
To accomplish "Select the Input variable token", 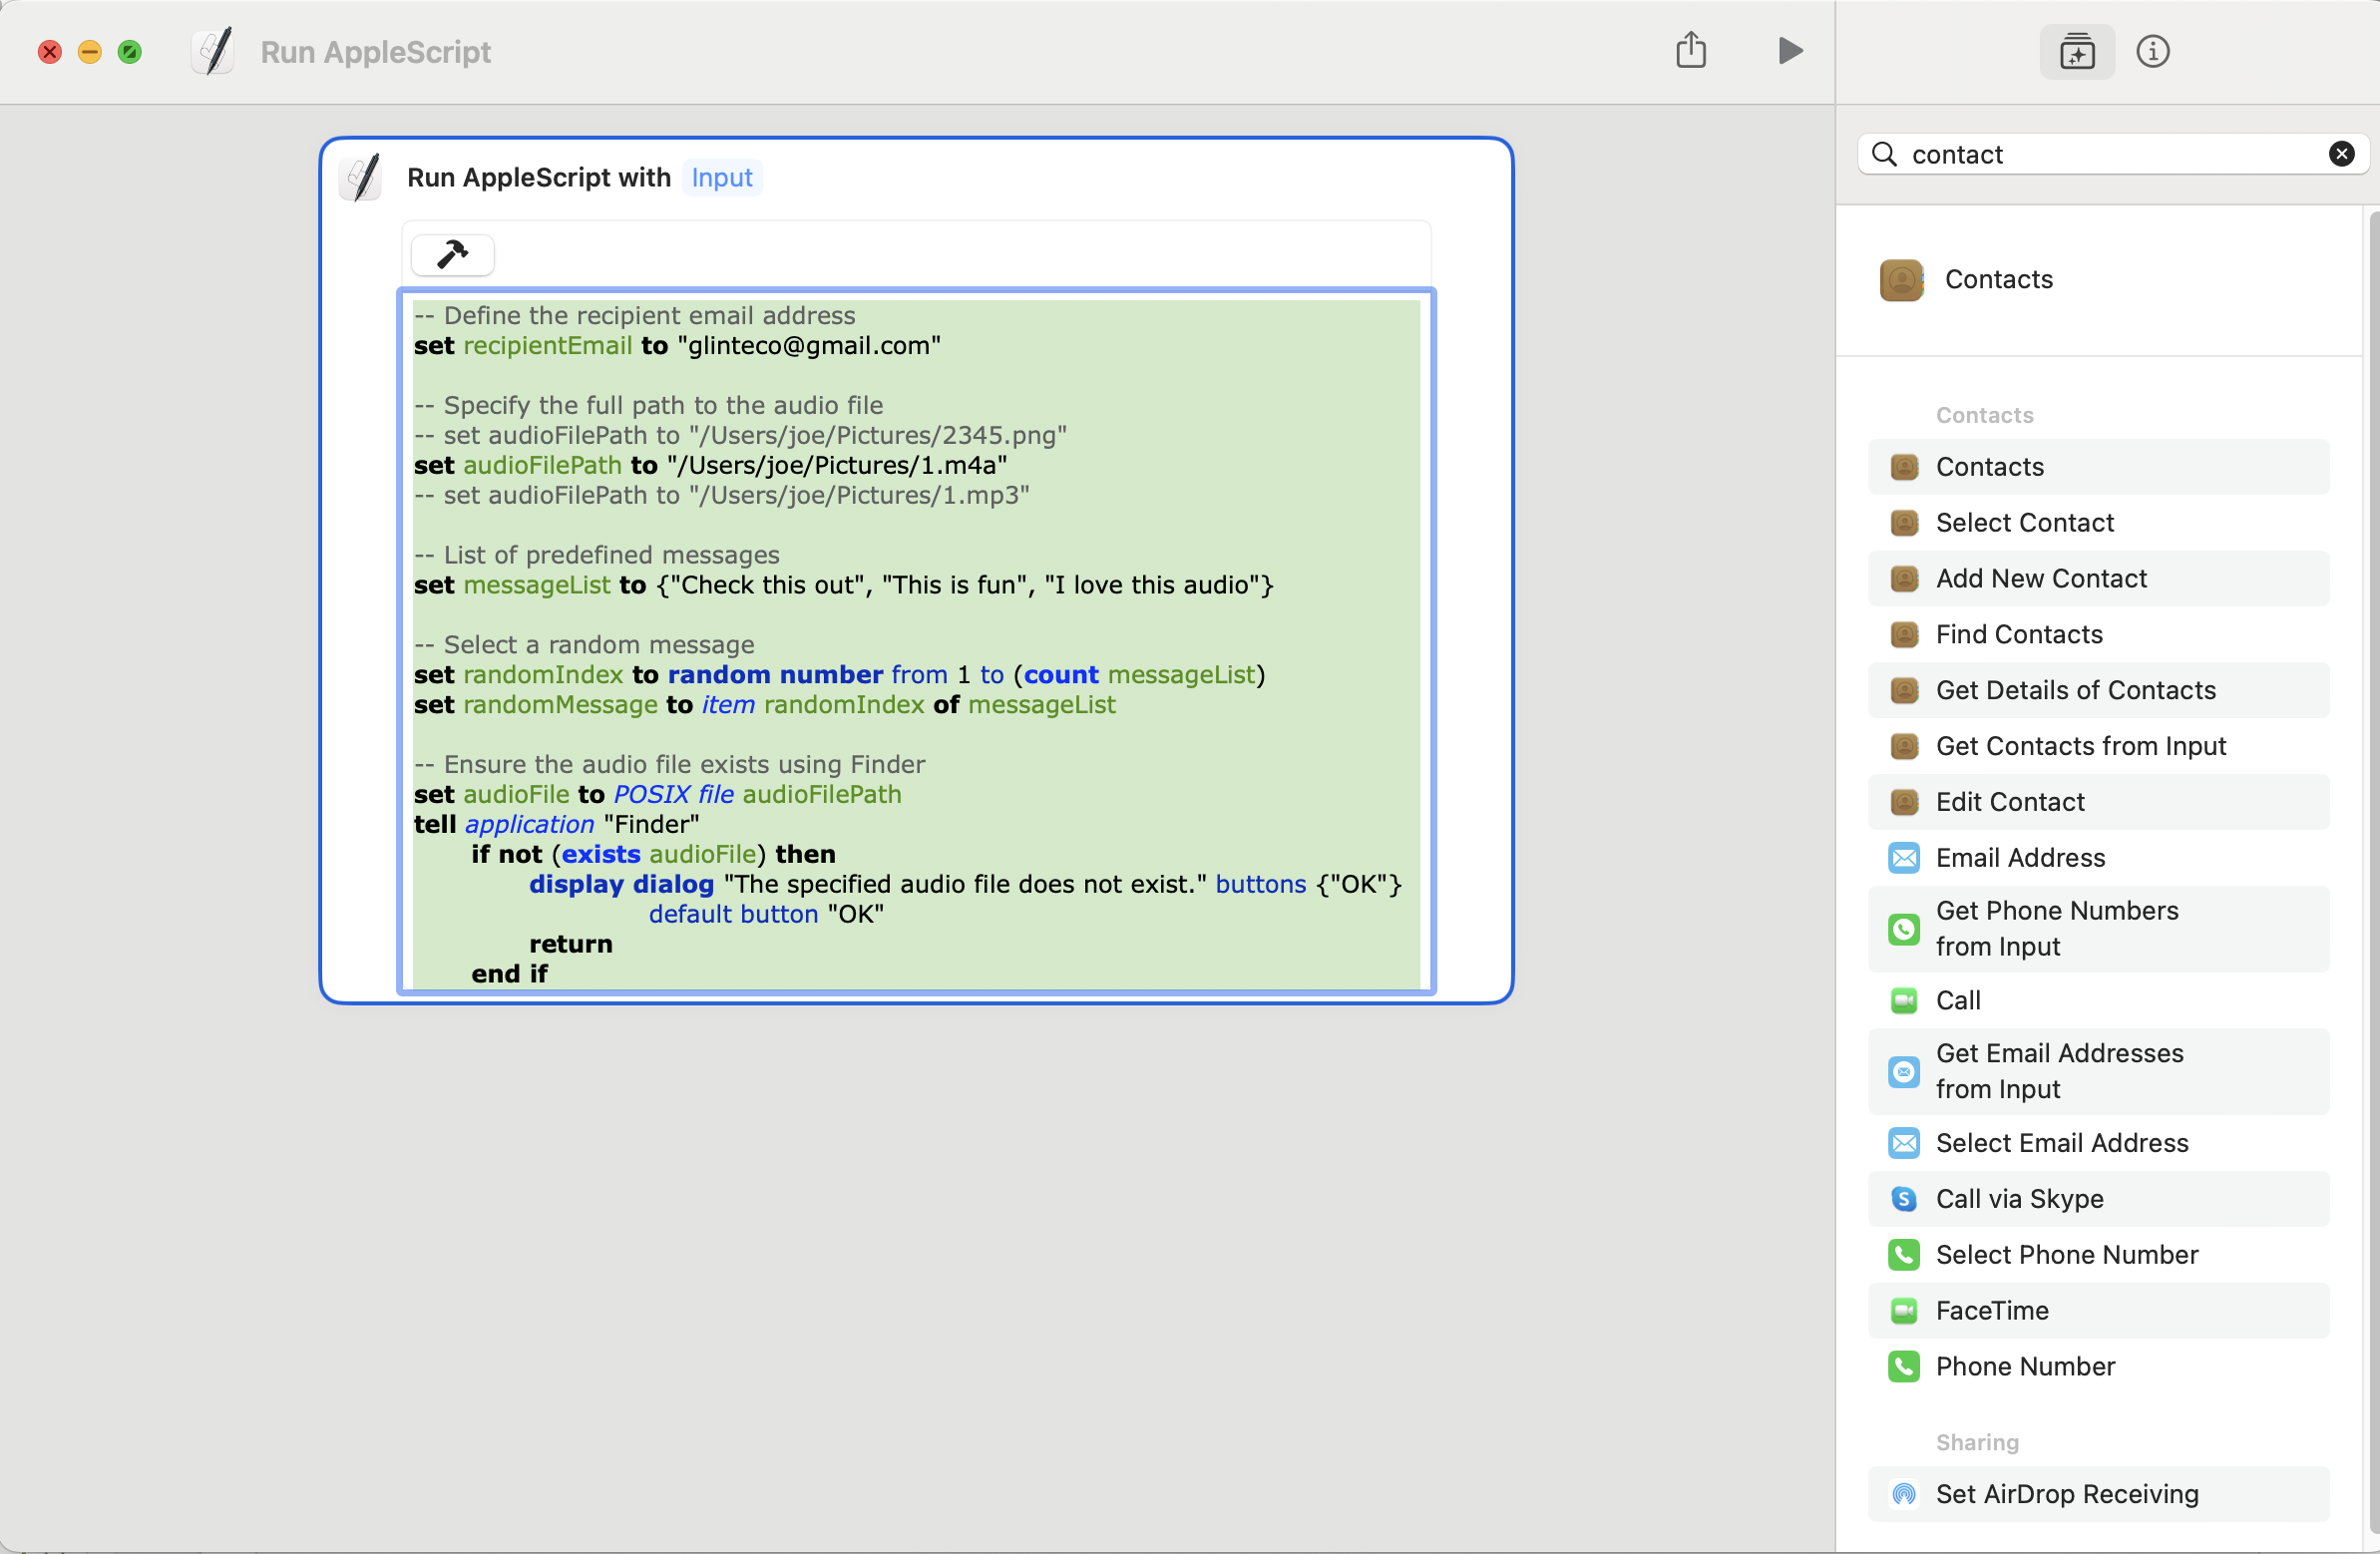I will 722,178.
